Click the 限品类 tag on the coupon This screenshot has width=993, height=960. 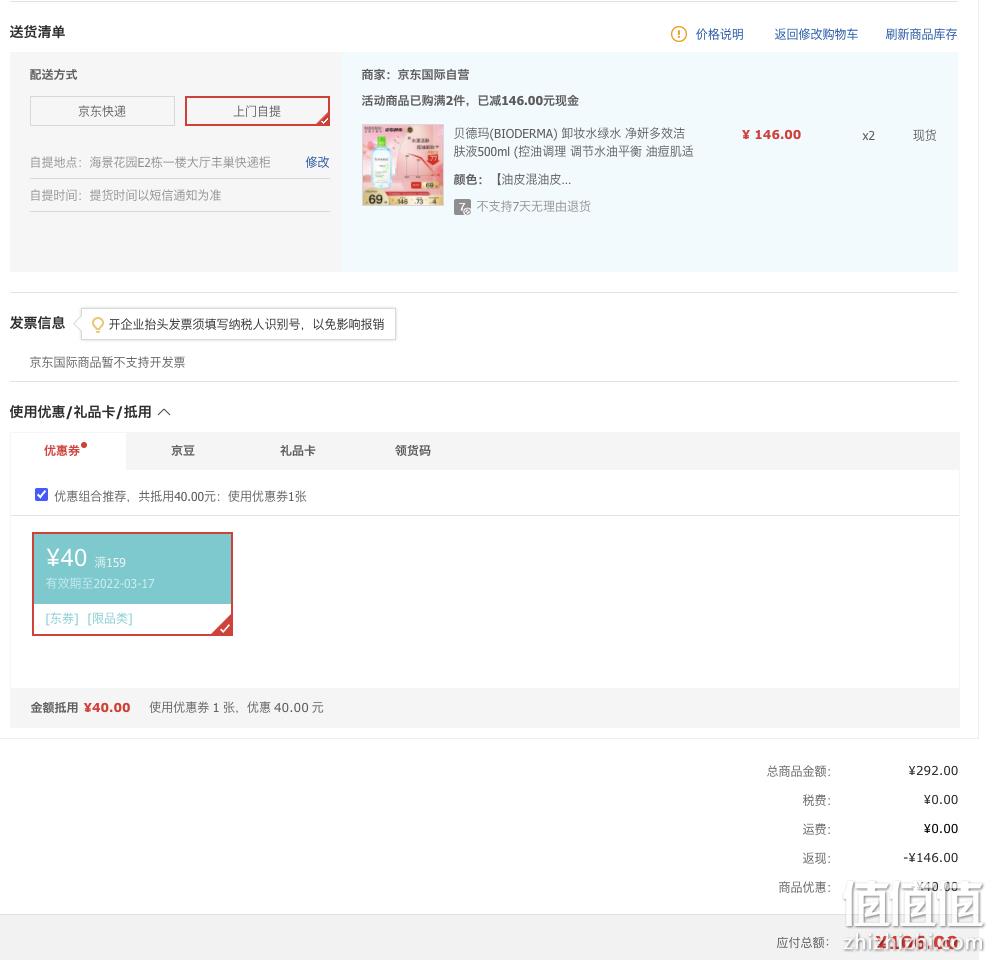point(110,619)
